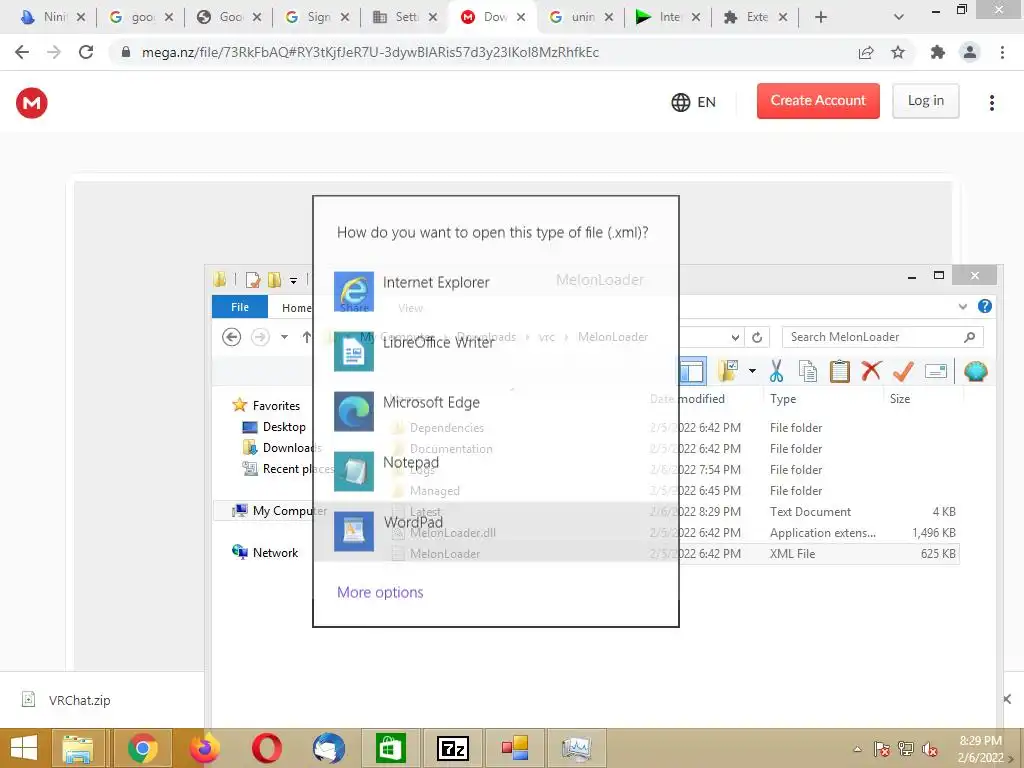
Task: Open Quick Access Toolbar customize dropdown
Action: coord(293,281)
